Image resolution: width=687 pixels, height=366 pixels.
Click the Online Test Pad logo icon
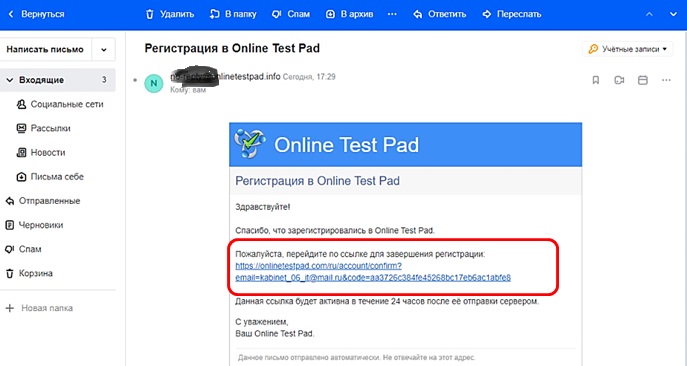click(250, 143)
